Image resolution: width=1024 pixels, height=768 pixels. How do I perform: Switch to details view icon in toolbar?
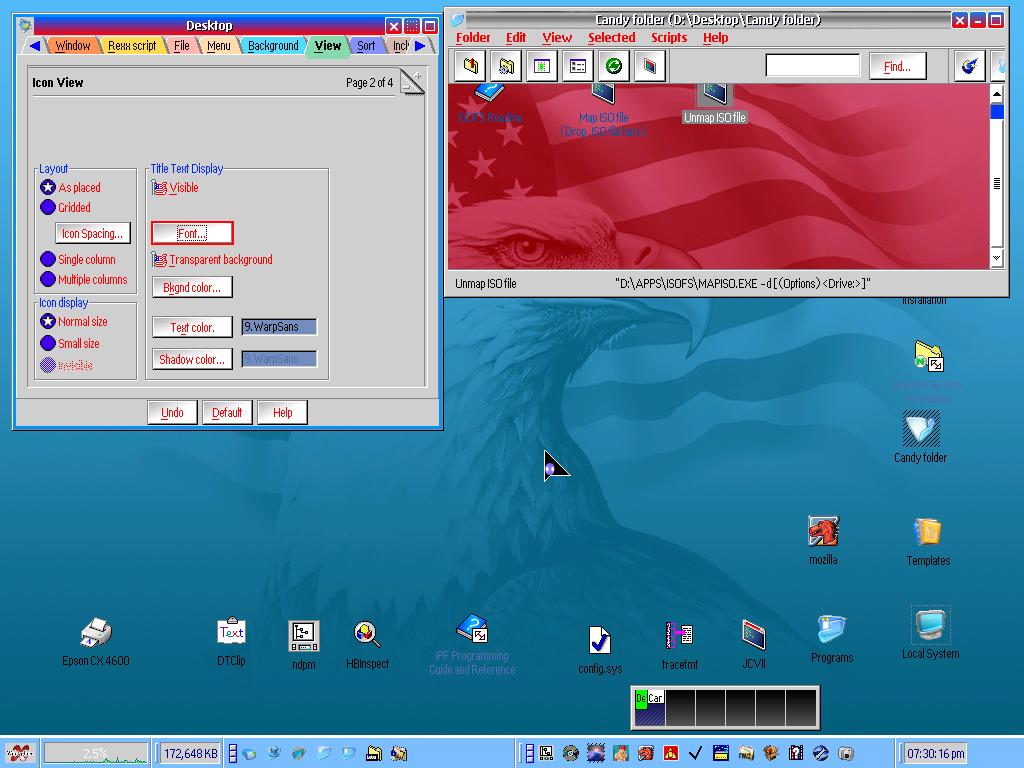[x=578, y=67]
